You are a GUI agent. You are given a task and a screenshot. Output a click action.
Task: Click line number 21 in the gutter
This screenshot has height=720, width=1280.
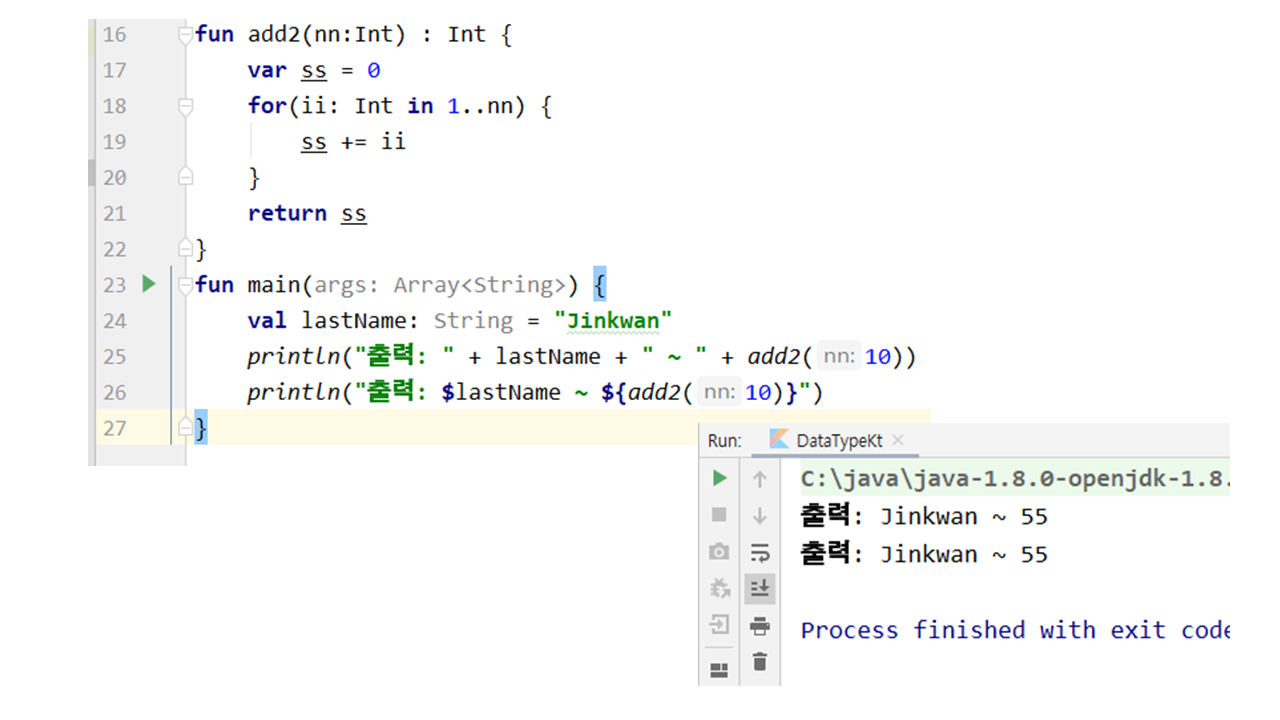pos(115,213)
